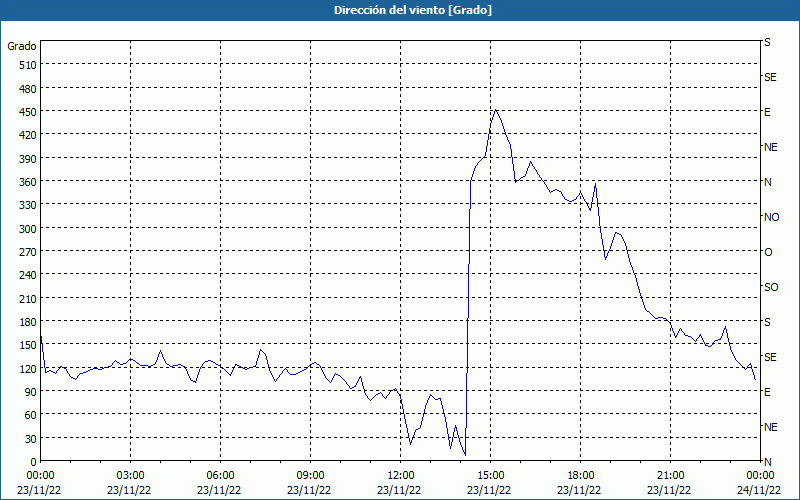Select the 120 degree axis label
800x500 pixels.
[28, 369]
